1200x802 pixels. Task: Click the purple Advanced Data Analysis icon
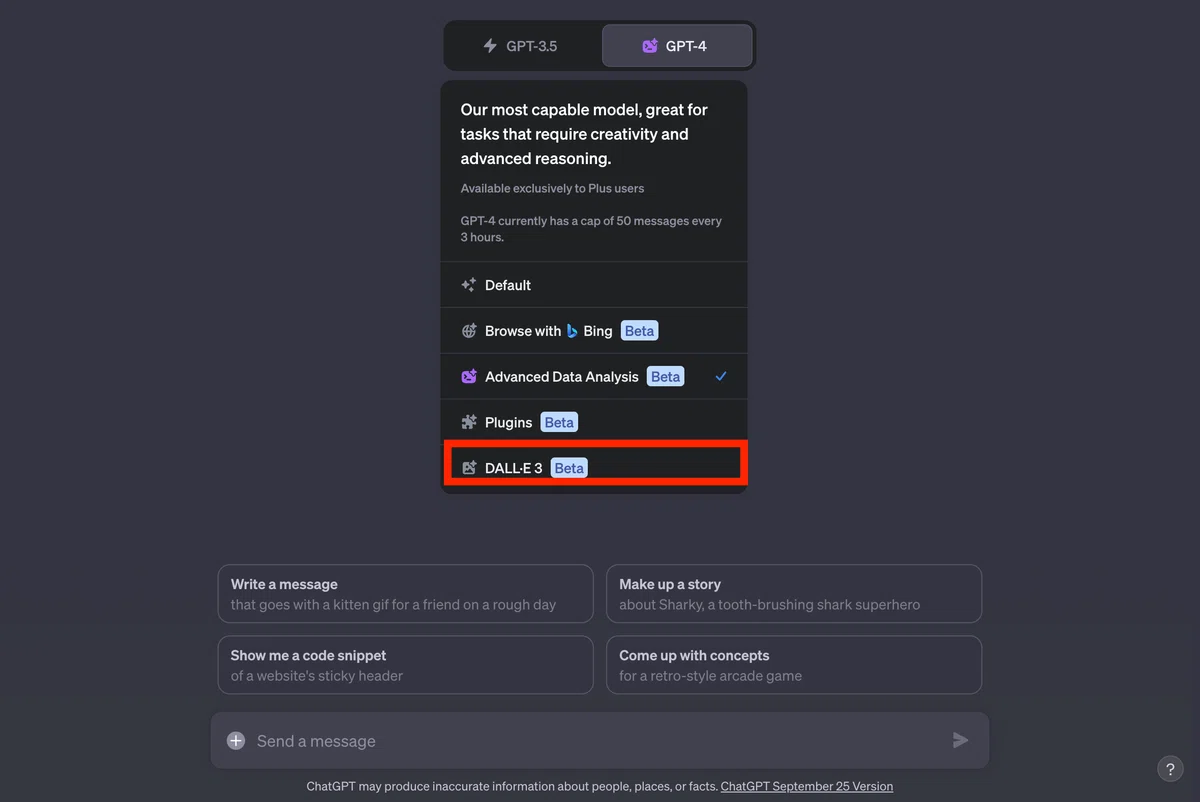[x=469, y=377]
